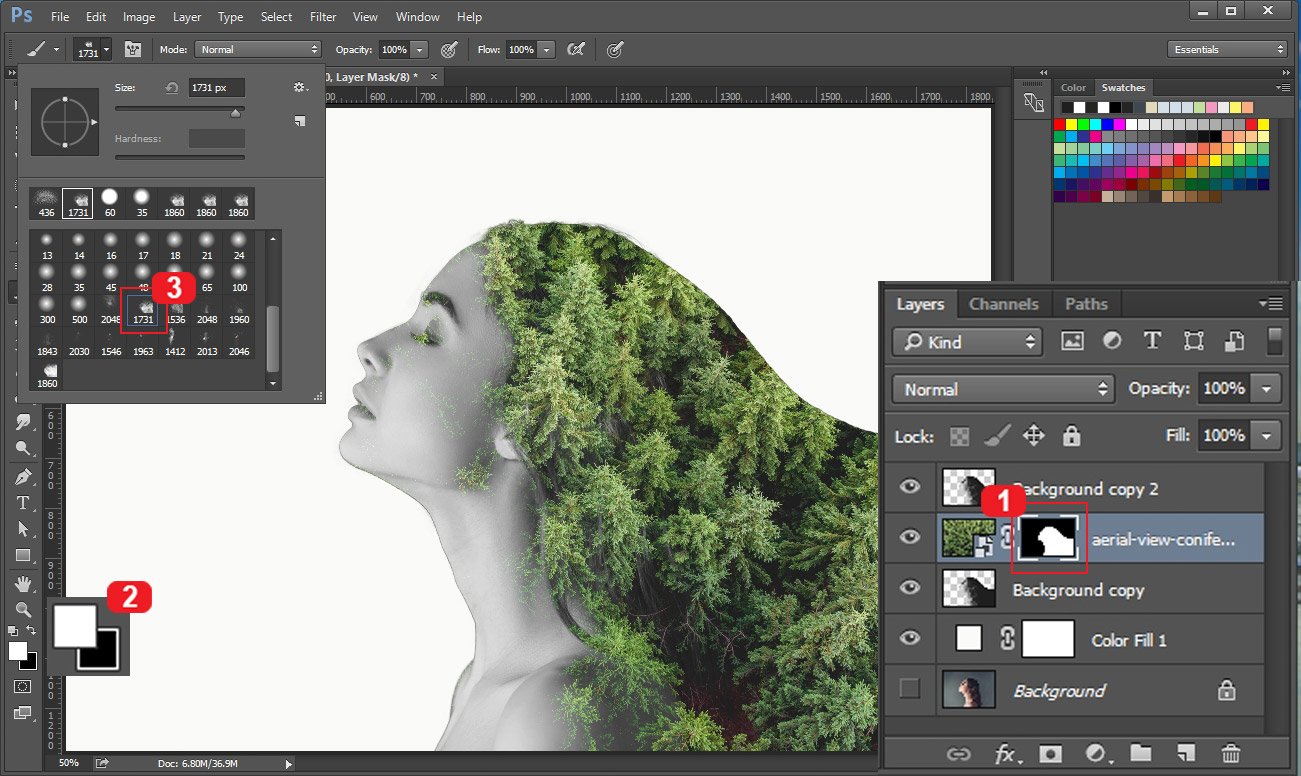1301x776 pixels.
Task: Enable pressure for opacity icon
Action: coord(449,49)
